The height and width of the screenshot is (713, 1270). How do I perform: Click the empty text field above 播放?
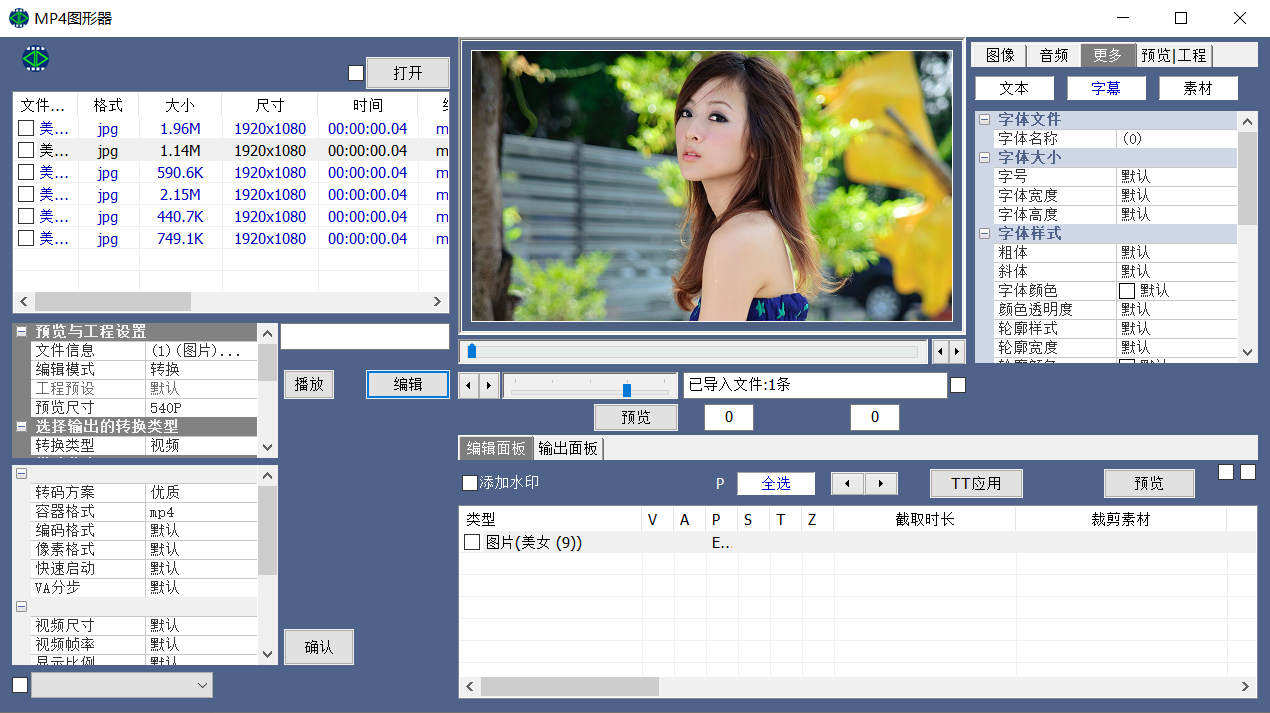365,336
